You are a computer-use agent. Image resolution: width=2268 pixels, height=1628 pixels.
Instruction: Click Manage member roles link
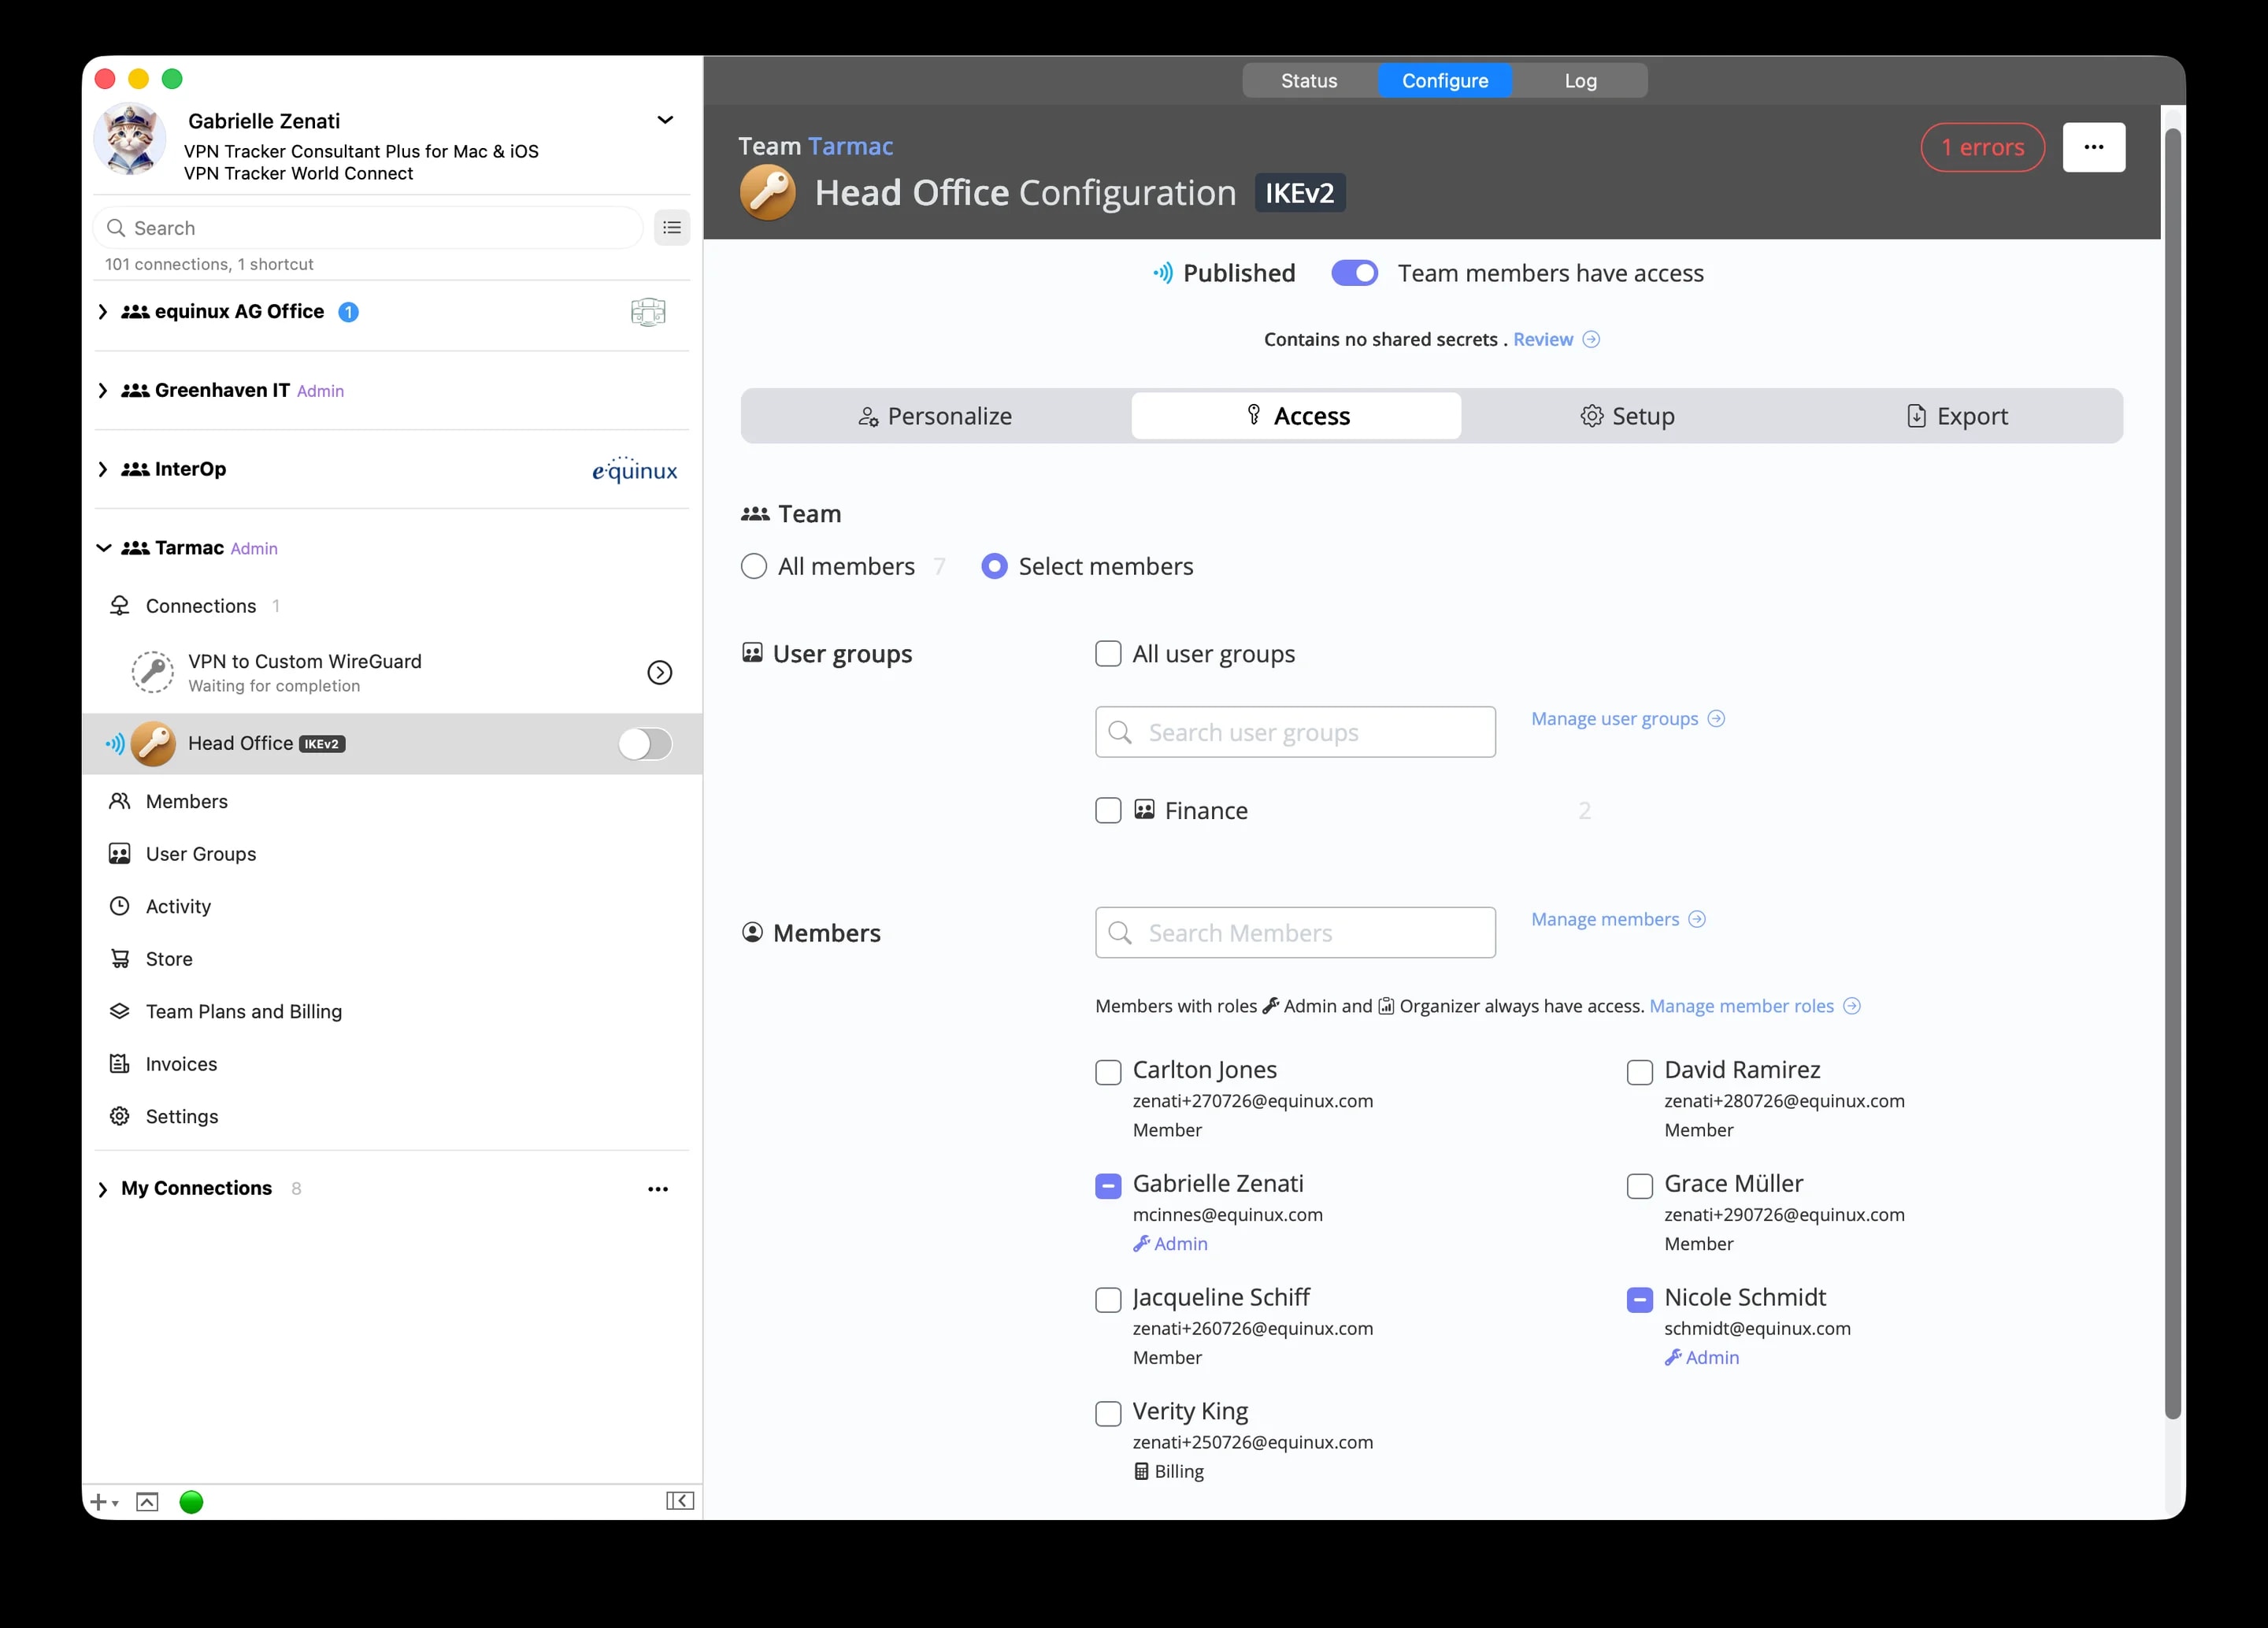pos(1754,1006)
